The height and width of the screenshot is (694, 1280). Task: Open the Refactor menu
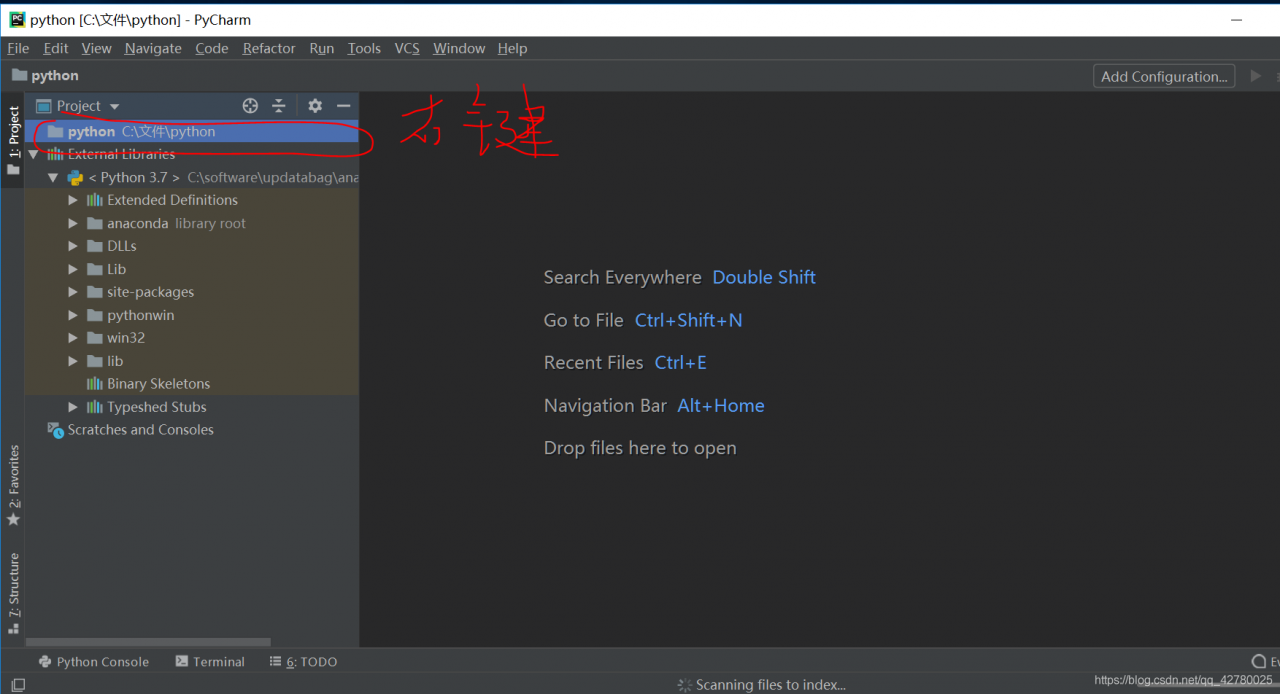(269, 48)
